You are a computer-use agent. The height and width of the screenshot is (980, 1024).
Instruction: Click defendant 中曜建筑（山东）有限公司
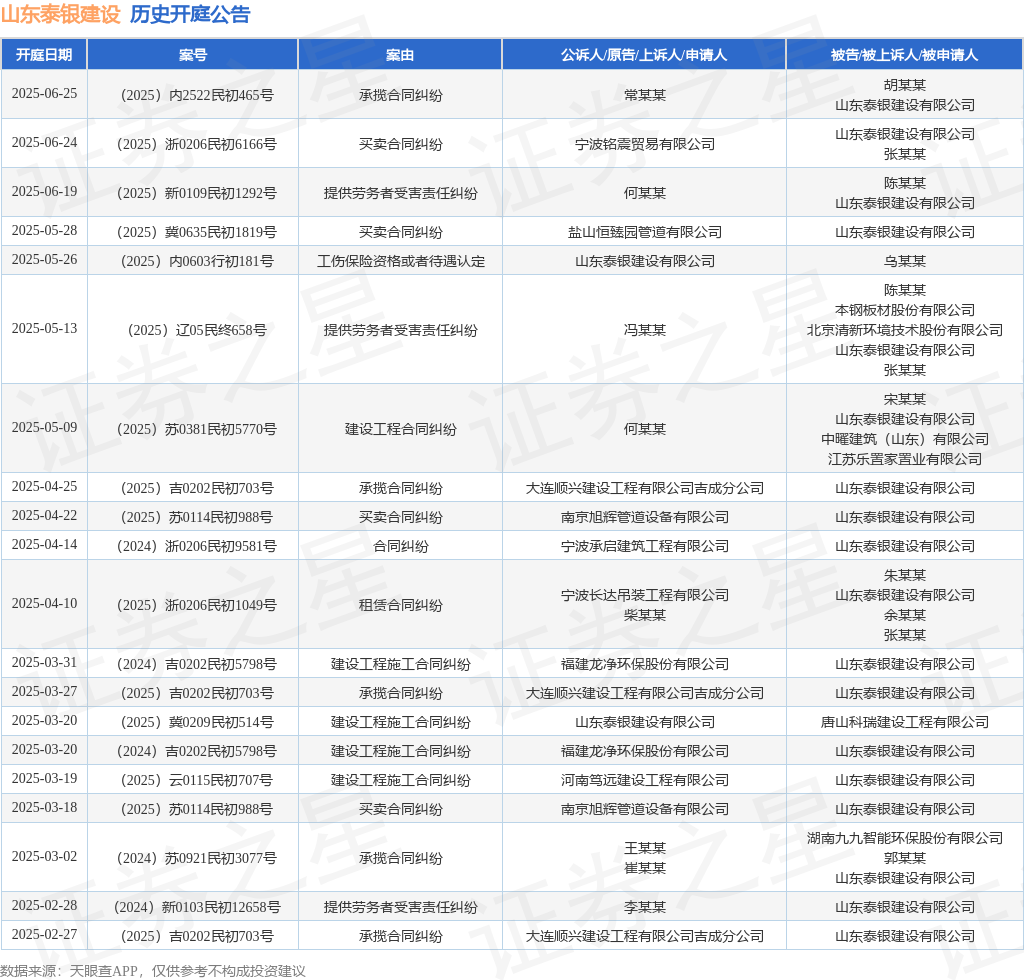pos(904,439)
